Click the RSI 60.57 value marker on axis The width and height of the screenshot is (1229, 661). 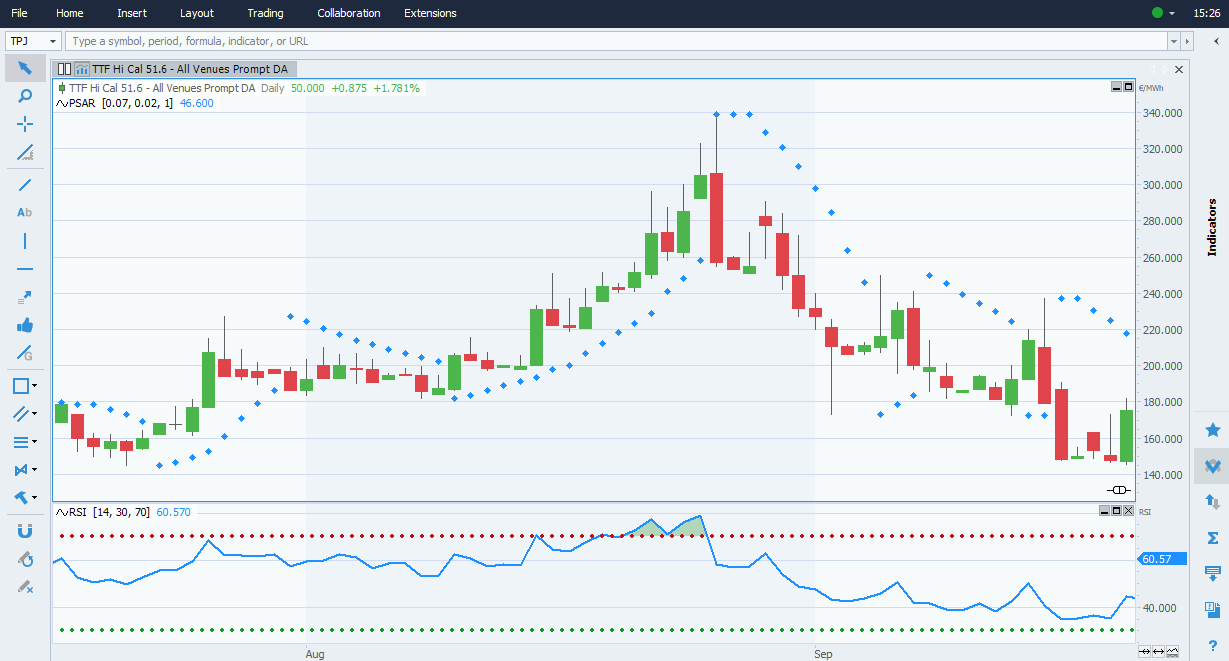(1160, 559)
